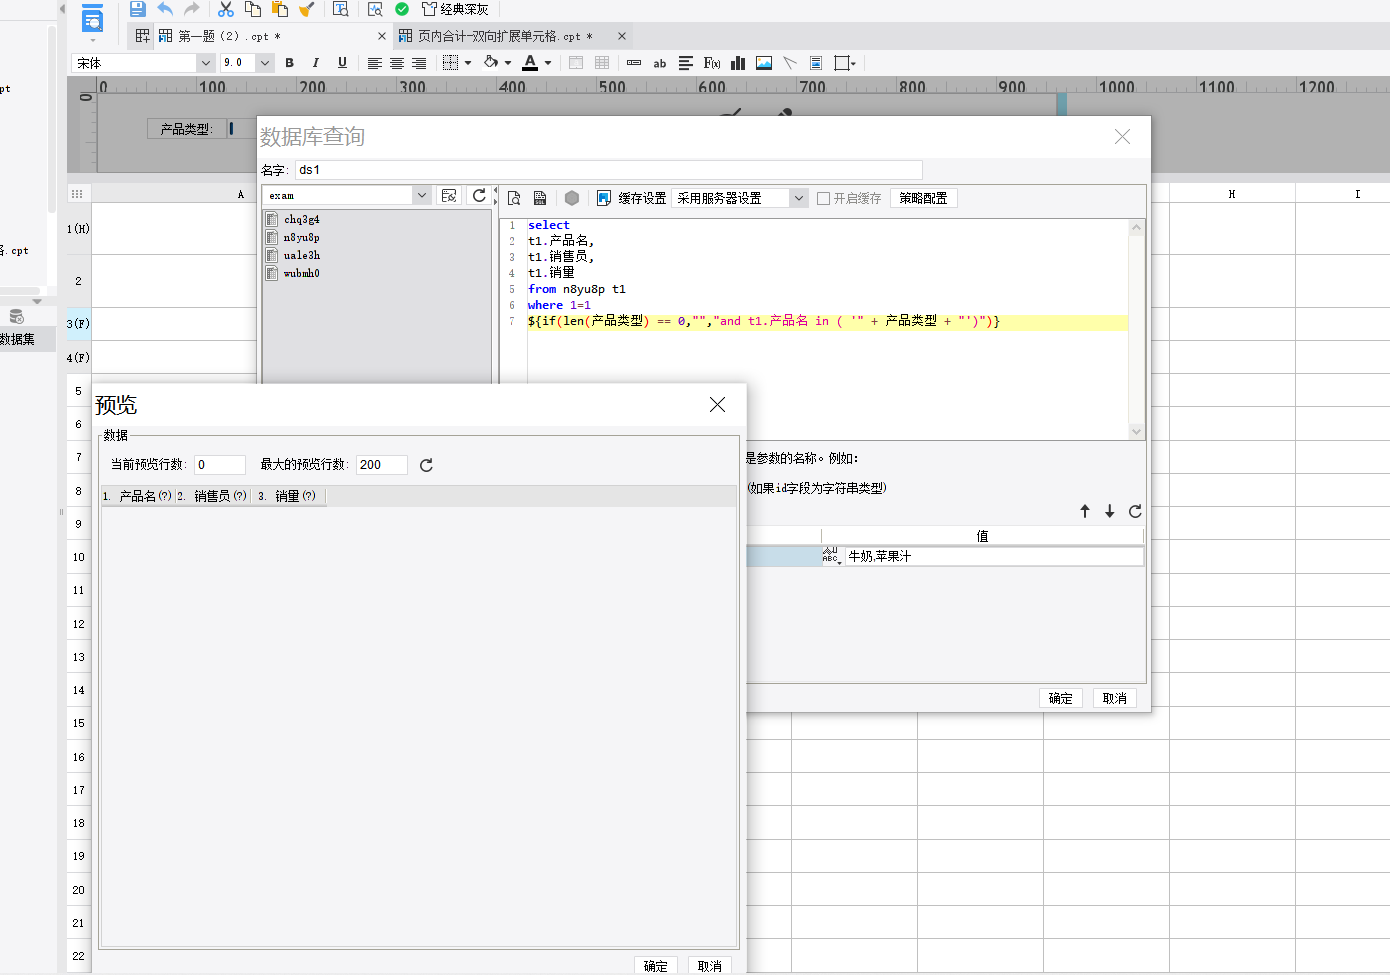Screen dimensions: 1390x975
Task: Select the n8yu8p table in list
Action: pos(301,237)
